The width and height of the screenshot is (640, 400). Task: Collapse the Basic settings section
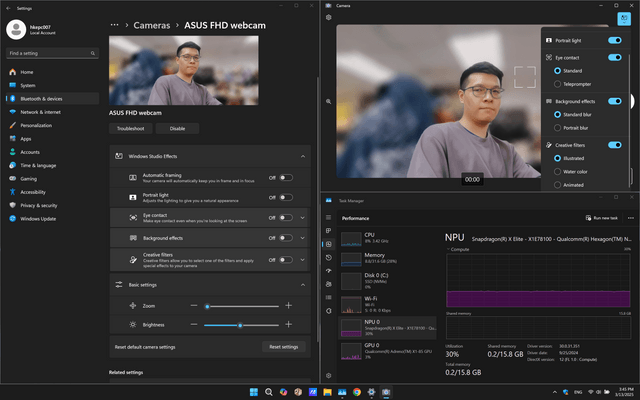pos(302,285)
